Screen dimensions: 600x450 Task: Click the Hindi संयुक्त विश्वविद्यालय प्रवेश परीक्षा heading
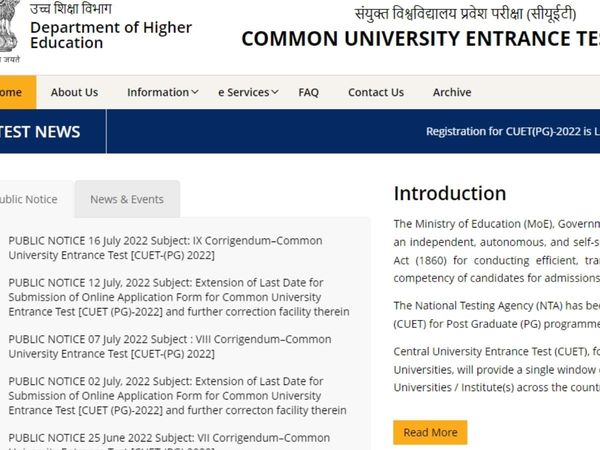click(x=466, y=14)
